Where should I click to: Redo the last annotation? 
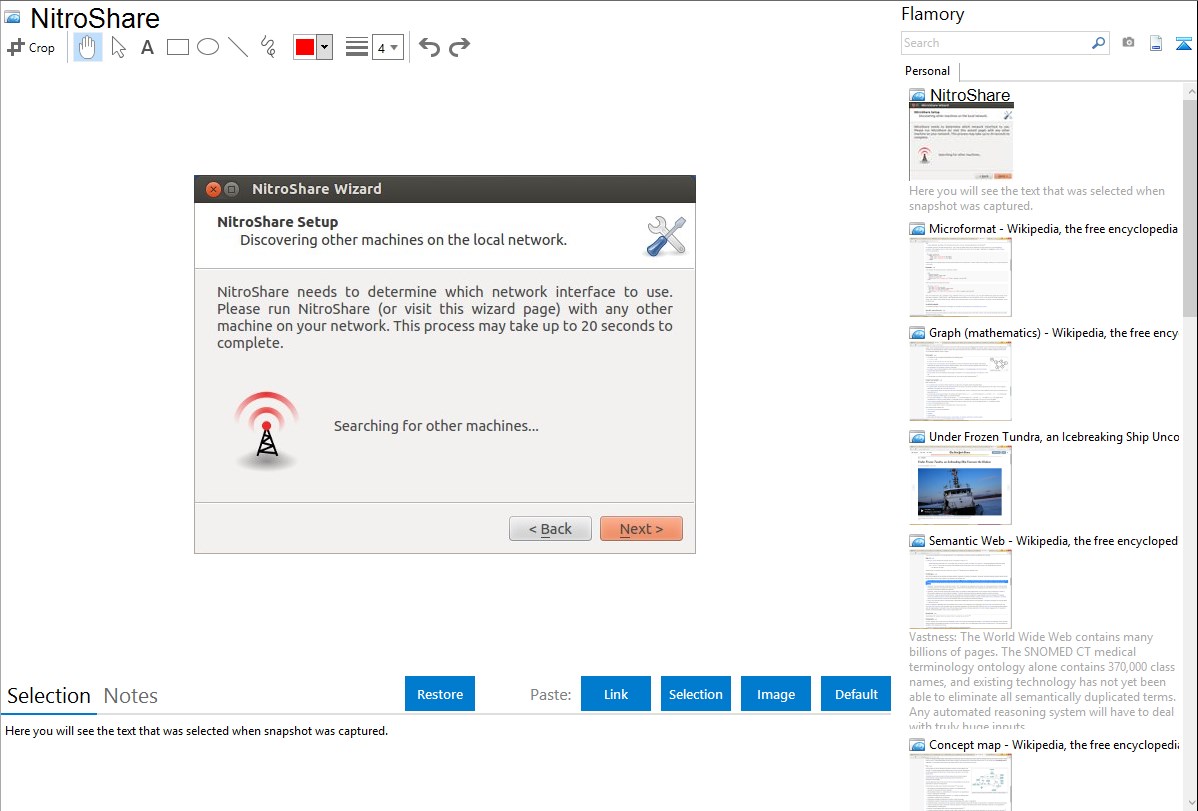coord(459,47)
